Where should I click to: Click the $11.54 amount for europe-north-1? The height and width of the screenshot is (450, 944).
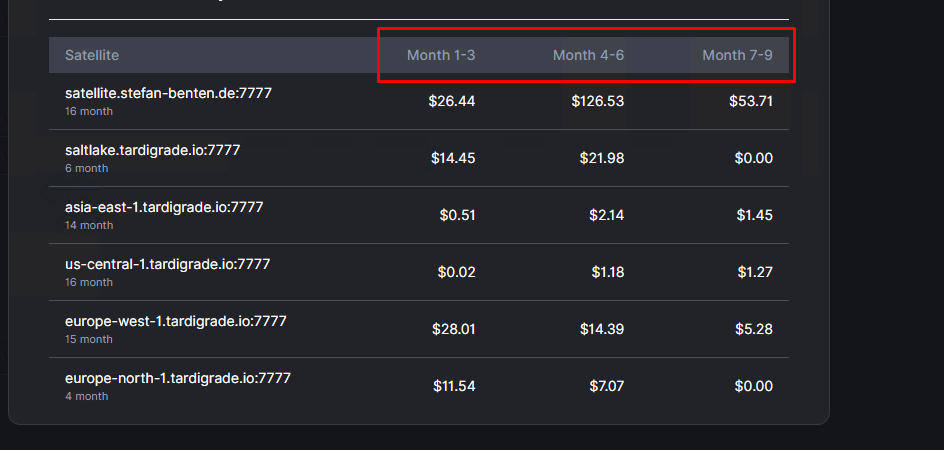[x=454, y=386]
